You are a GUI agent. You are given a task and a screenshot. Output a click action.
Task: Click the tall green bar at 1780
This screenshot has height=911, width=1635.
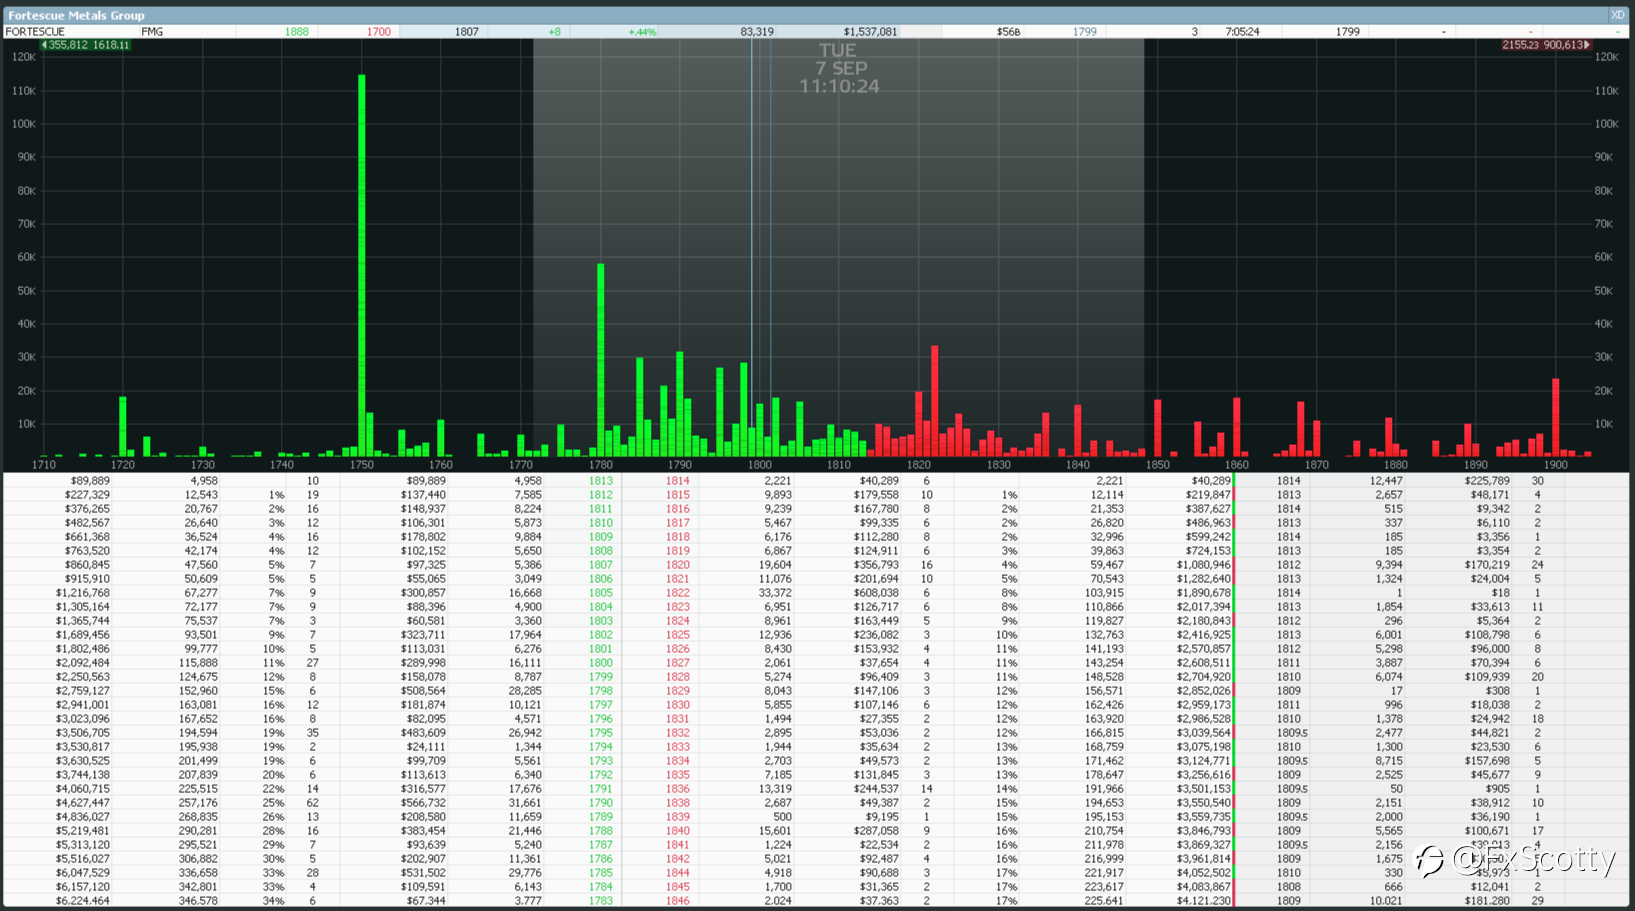(600, 360)
